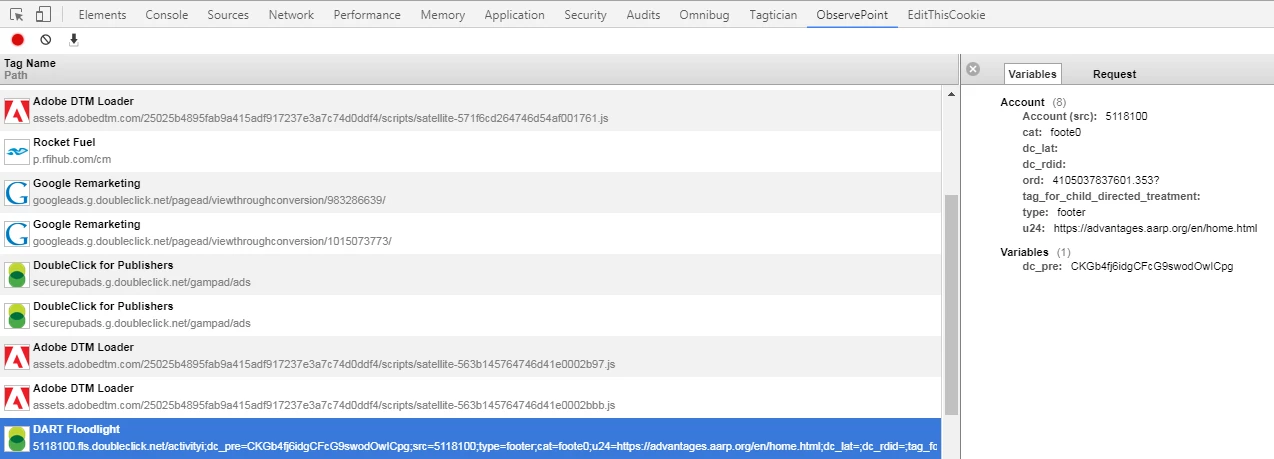Image resolution: width=1274 pixels, height=459 pixels.
Task: Click the dc_rdid variable label
Action: 1044,164
